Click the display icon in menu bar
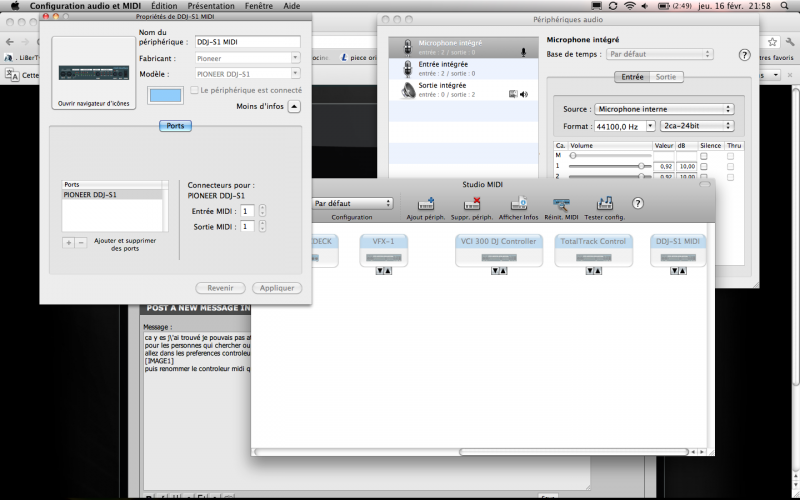Viewport: 800px width, 500px height. tap(596, 6)
